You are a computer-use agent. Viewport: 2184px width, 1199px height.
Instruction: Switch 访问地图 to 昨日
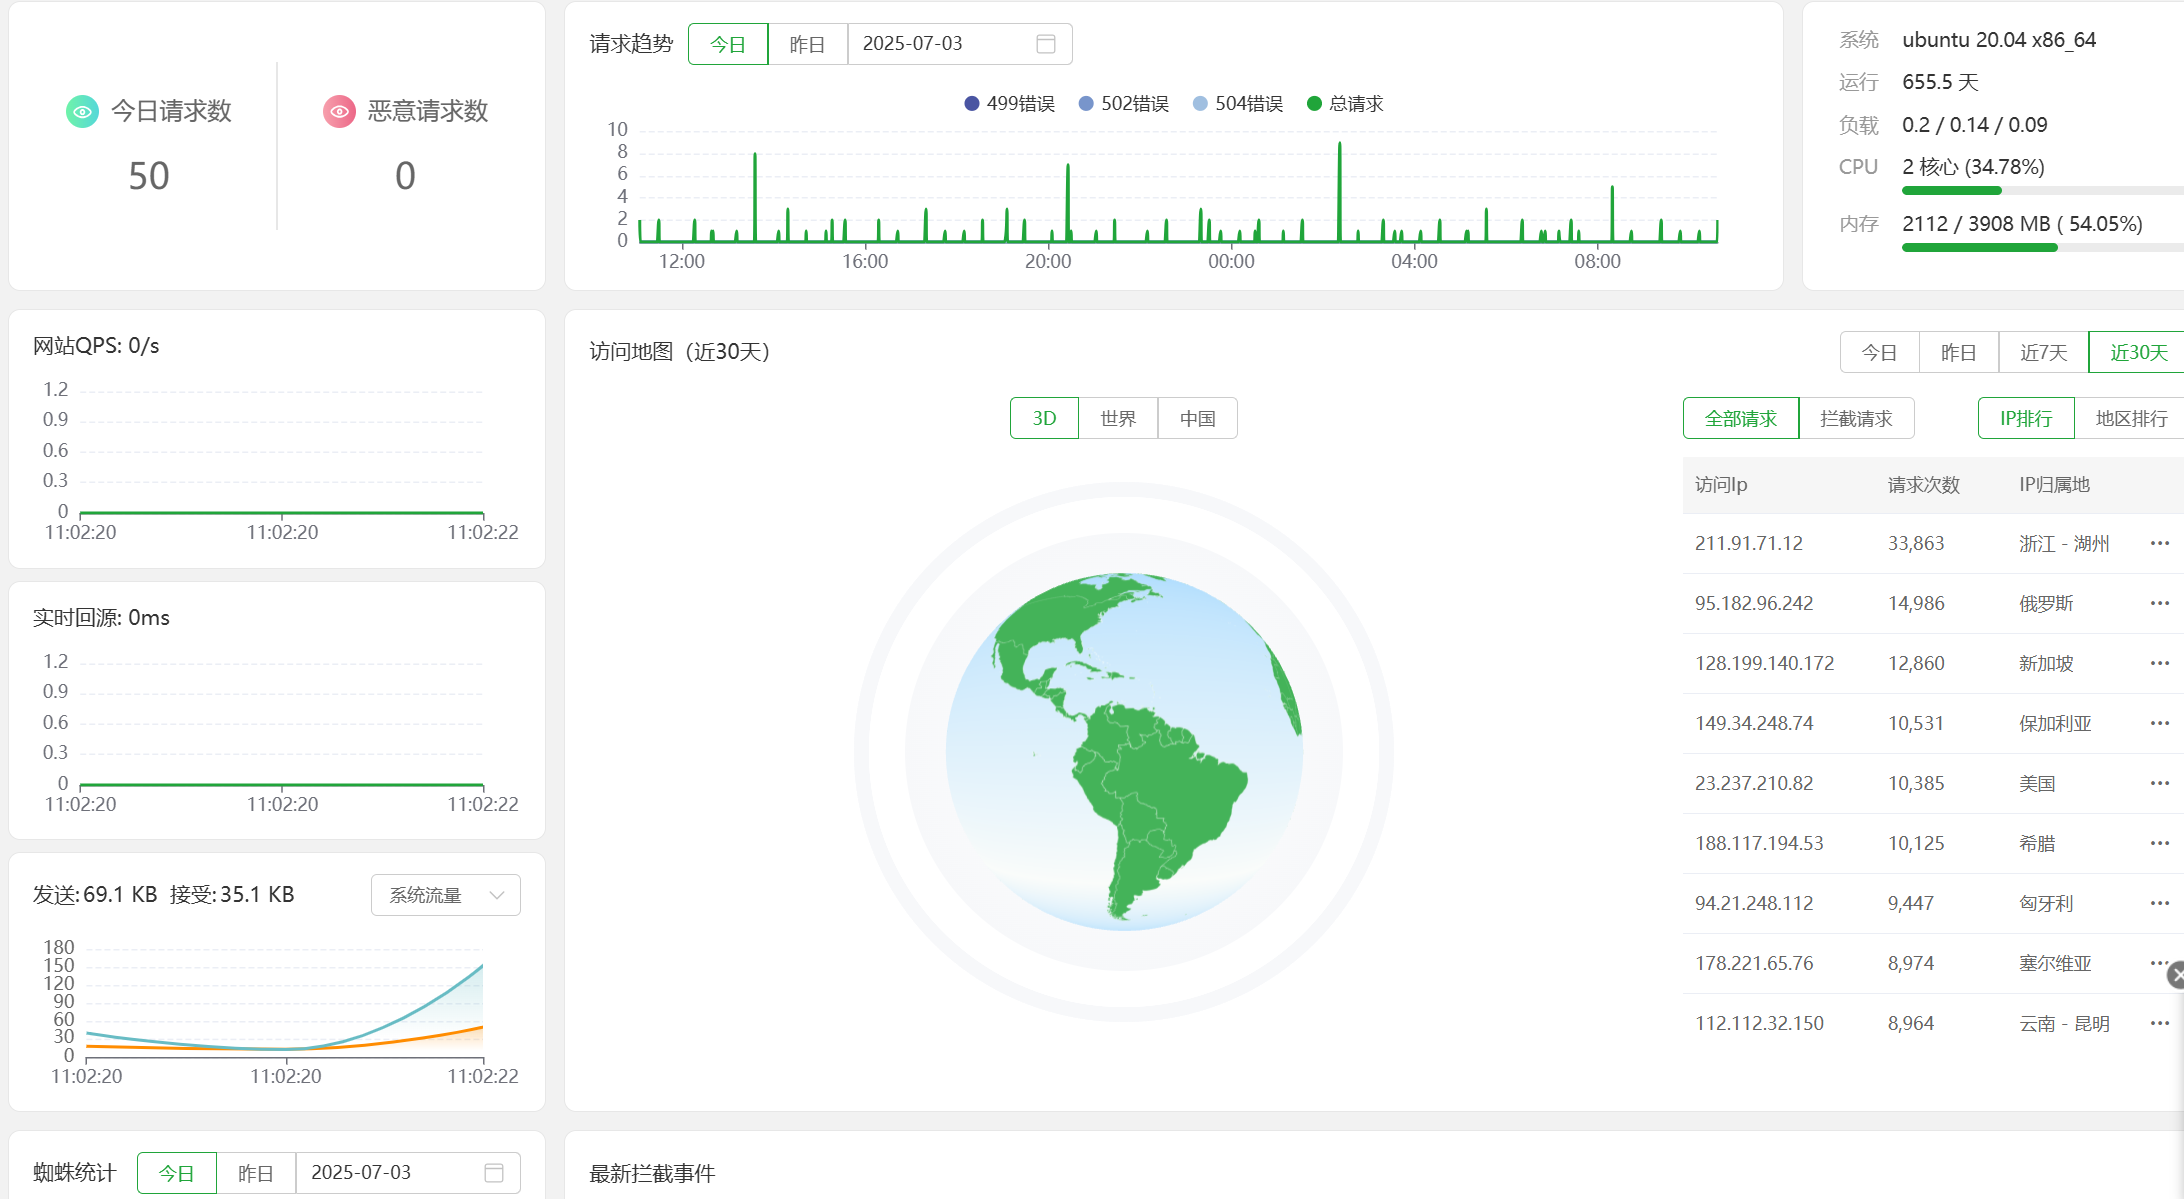(1958, 352)
